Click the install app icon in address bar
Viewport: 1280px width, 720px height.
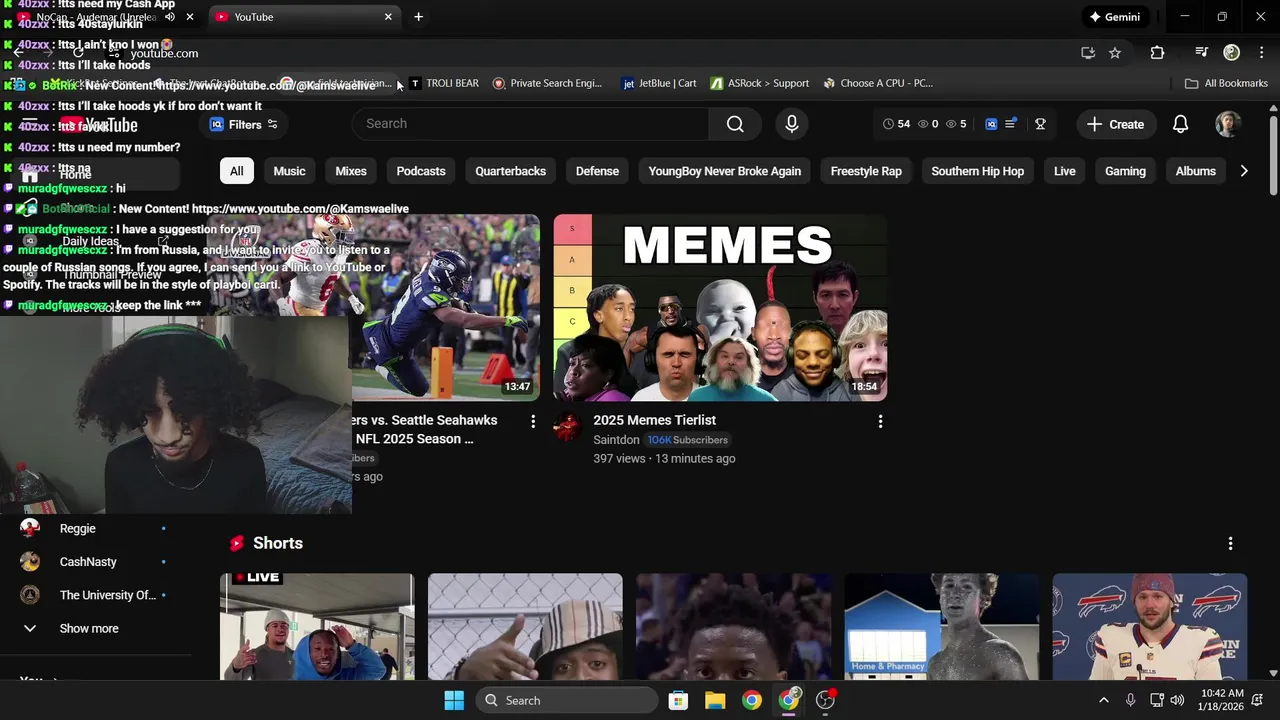tap(1088, 53)
